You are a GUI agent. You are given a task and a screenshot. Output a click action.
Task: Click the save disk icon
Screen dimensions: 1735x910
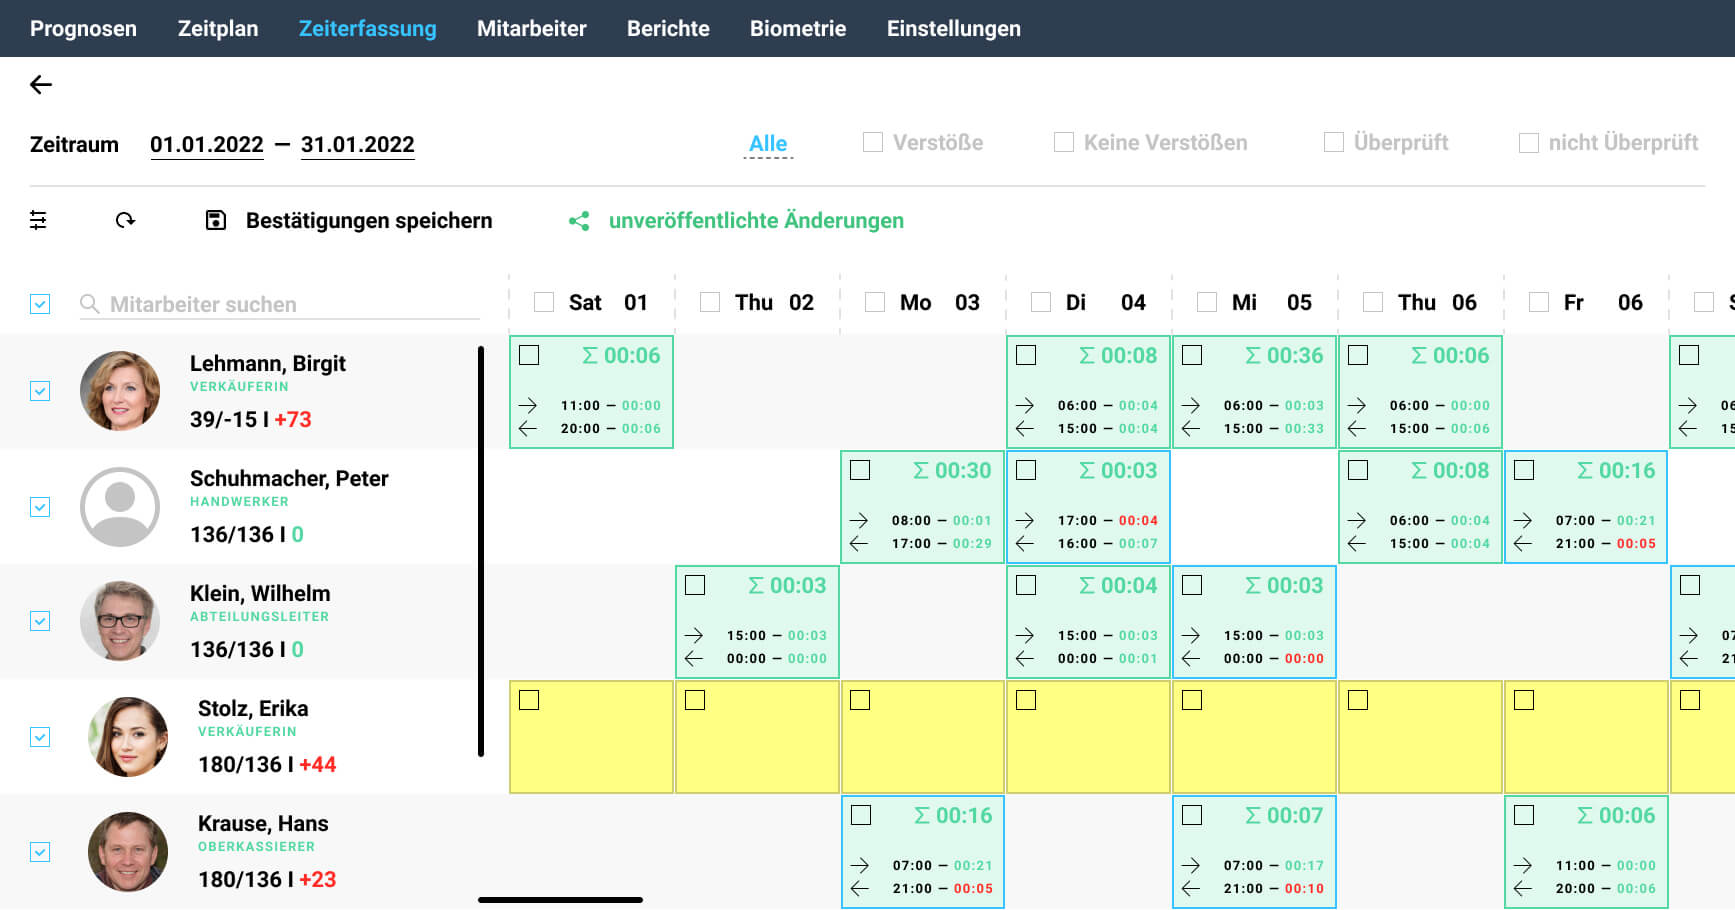pos(216,220)
